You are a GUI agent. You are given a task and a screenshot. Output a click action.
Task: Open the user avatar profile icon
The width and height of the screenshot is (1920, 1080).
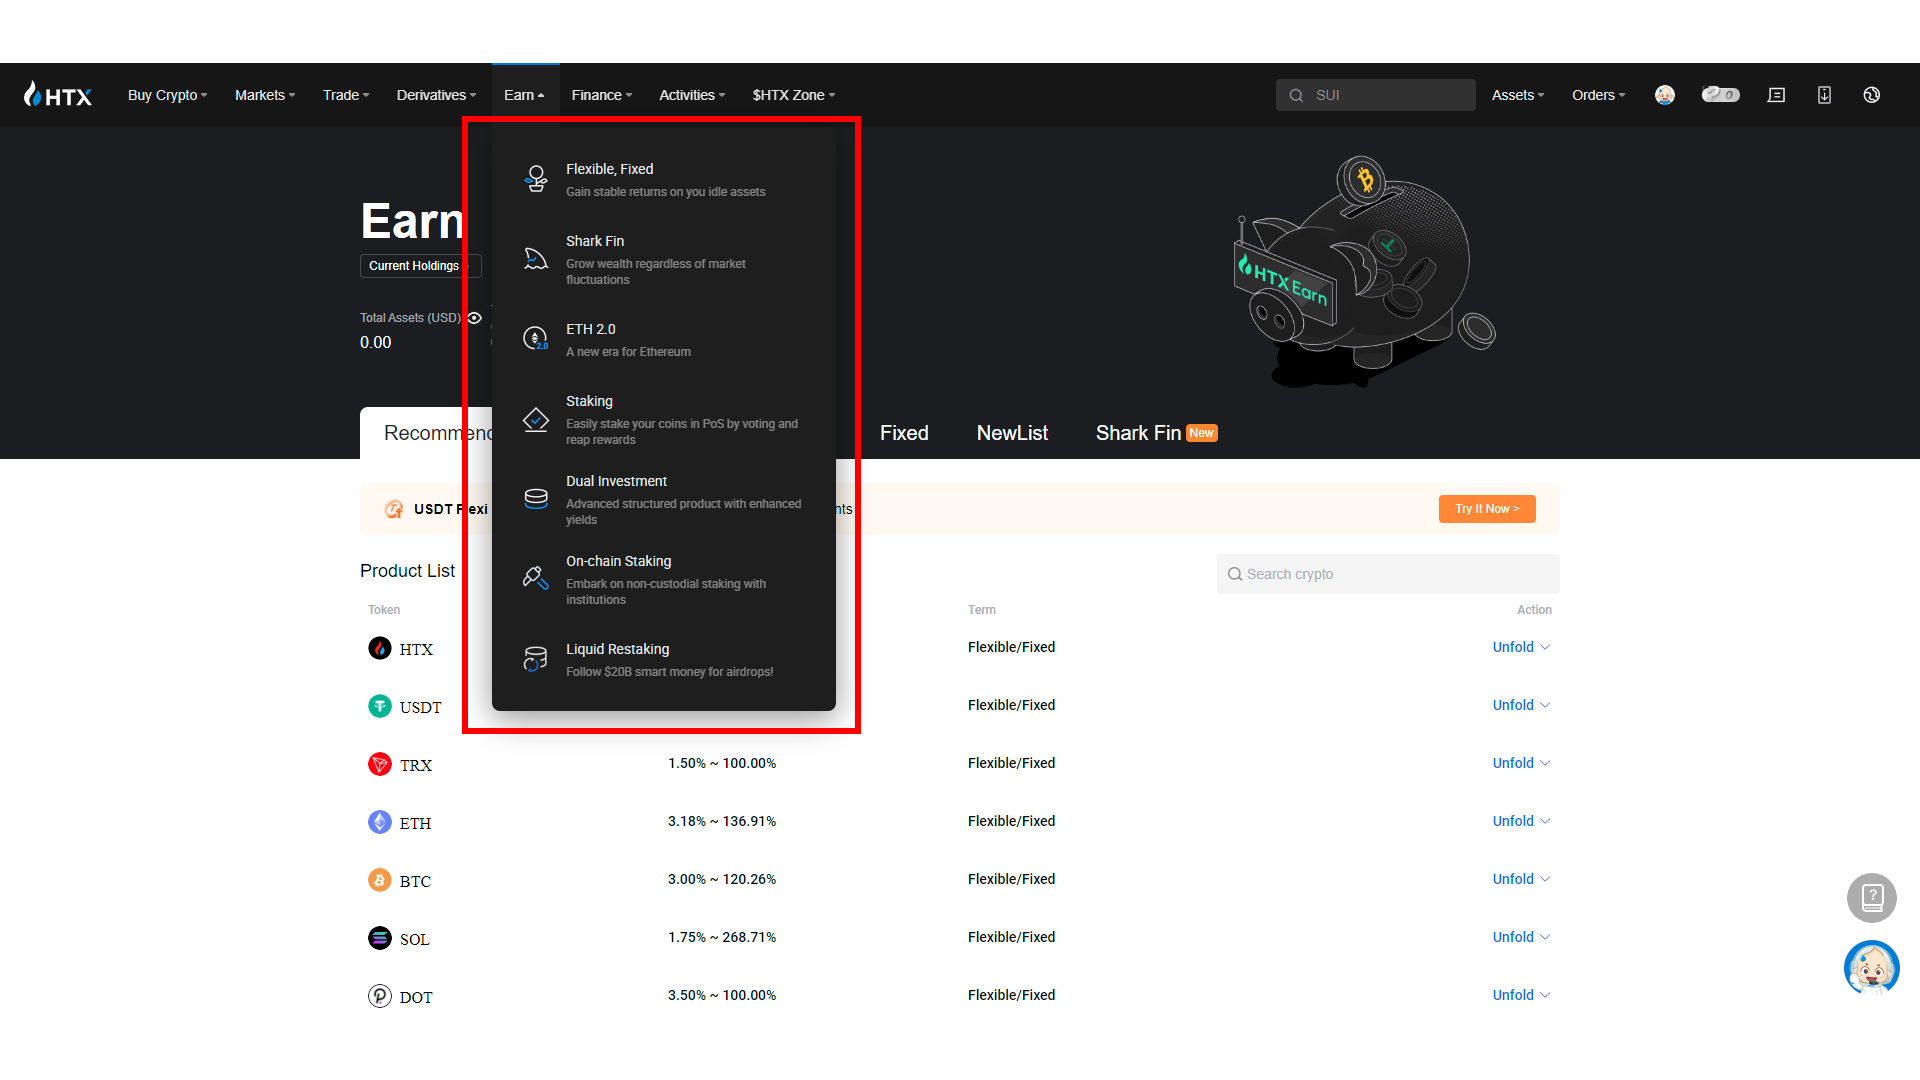coord(1664,95)
